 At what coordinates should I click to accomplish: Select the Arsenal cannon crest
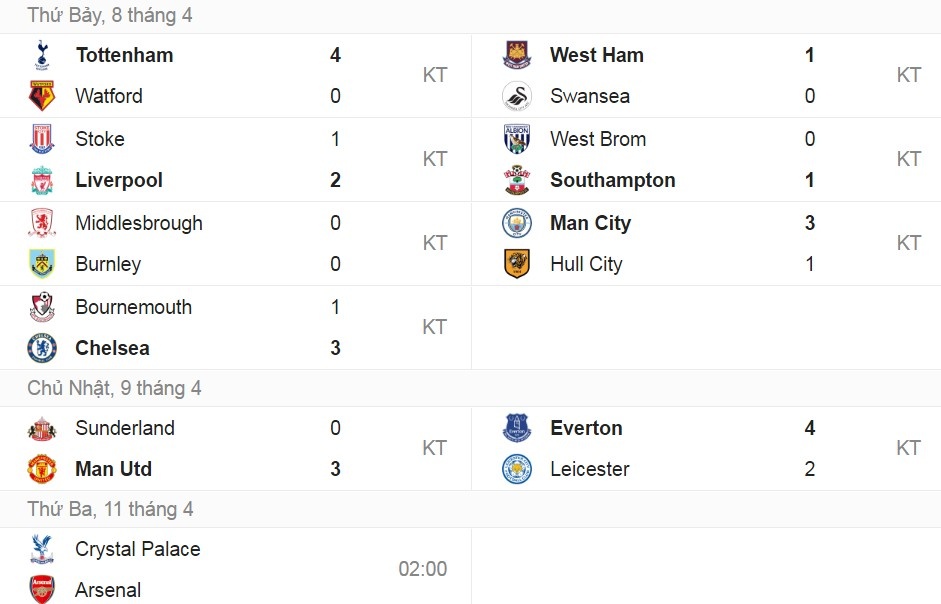point(41,590)
